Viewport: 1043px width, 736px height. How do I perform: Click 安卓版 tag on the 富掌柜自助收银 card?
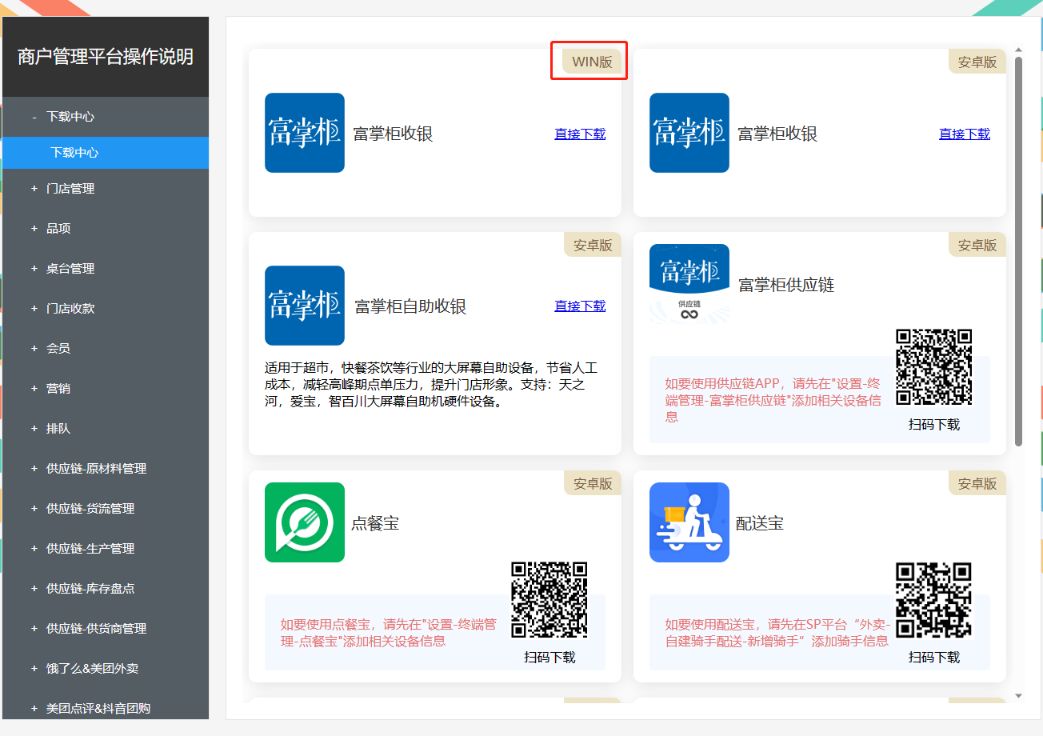592,245
